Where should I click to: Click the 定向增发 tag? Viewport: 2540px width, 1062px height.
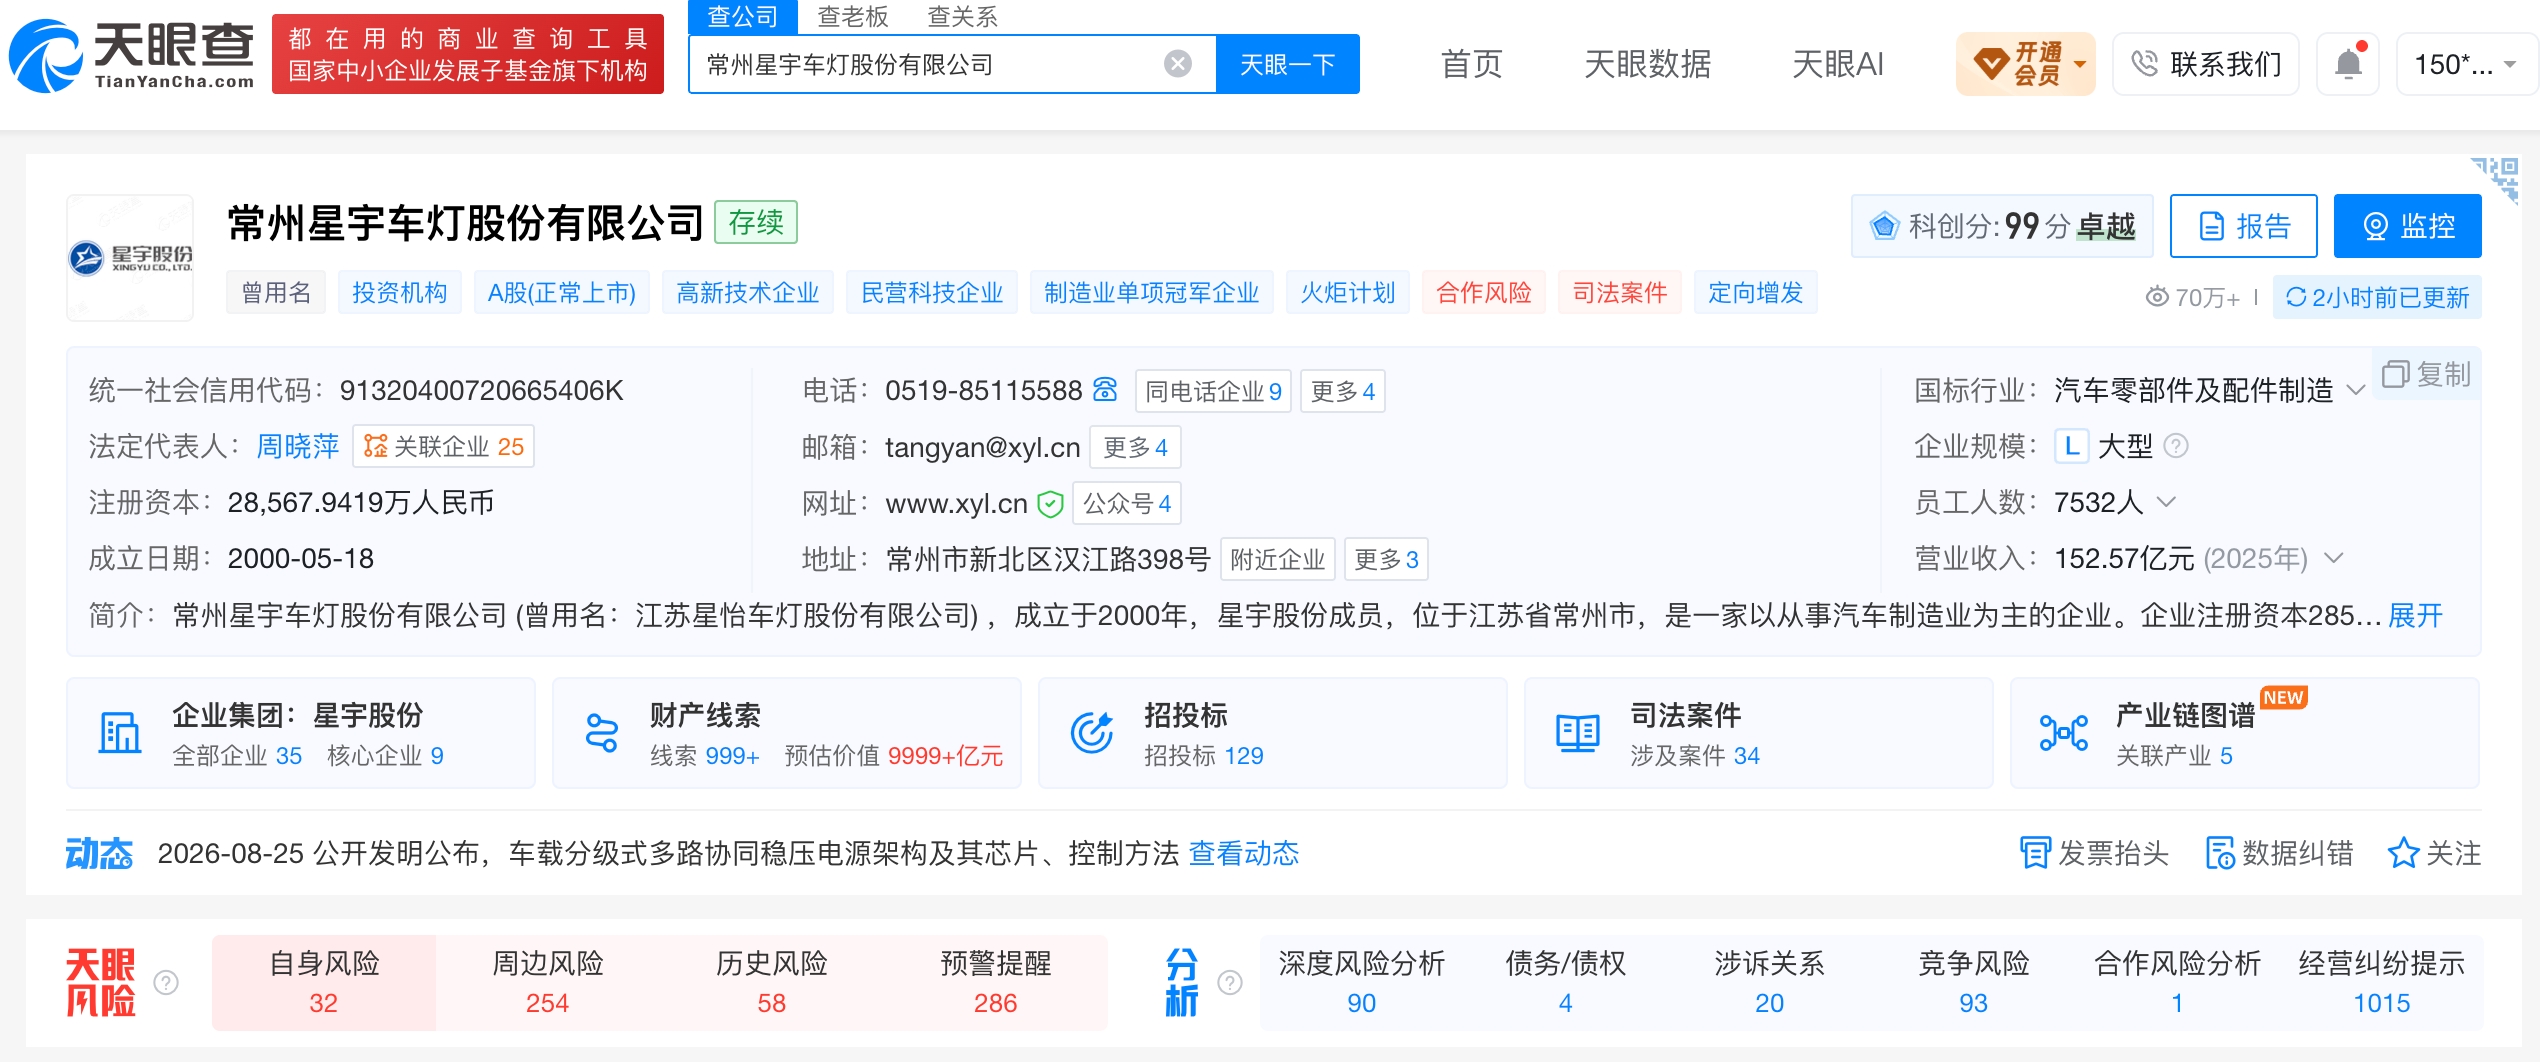coord(1756,292)
